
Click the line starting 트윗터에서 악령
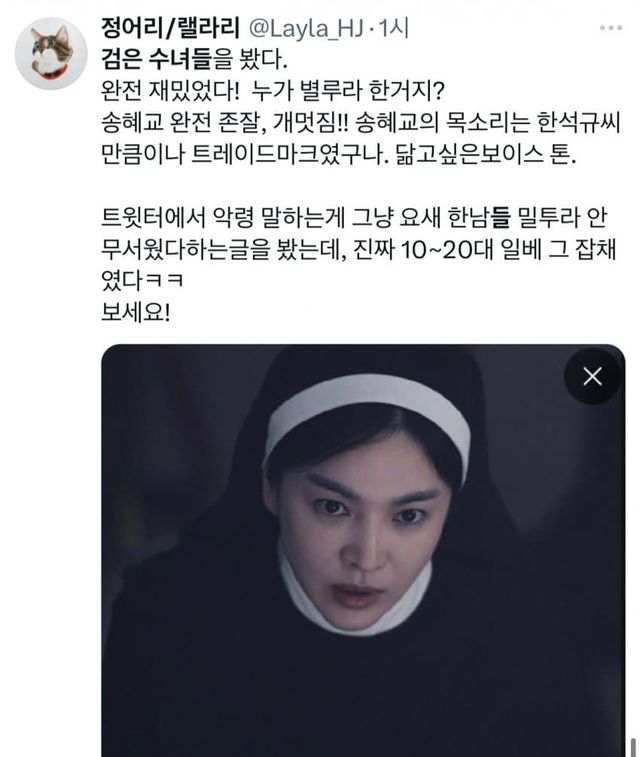pos(354,218)
